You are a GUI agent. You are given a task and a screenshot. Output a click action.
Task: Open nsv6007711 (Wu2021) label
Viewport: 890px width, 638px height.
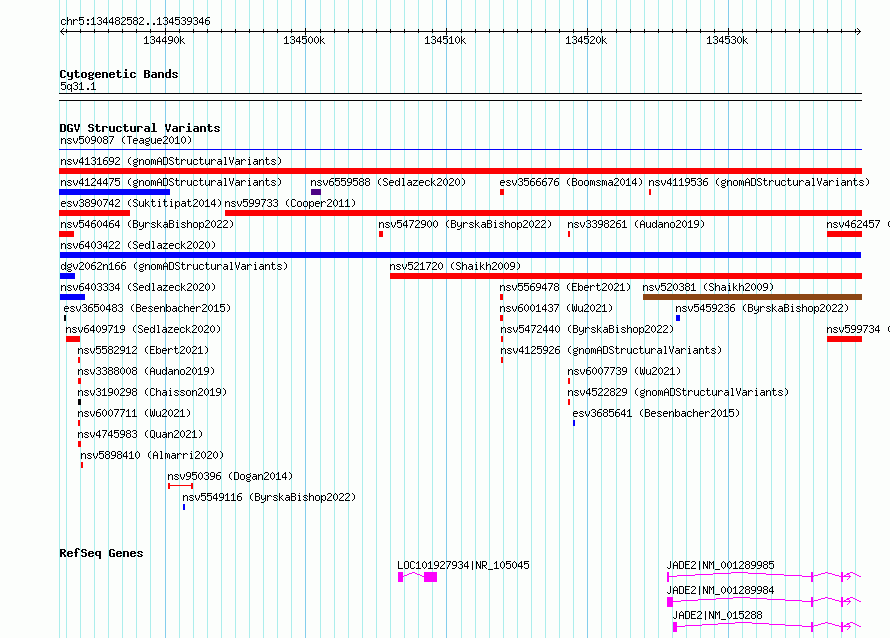coord(134,413)
